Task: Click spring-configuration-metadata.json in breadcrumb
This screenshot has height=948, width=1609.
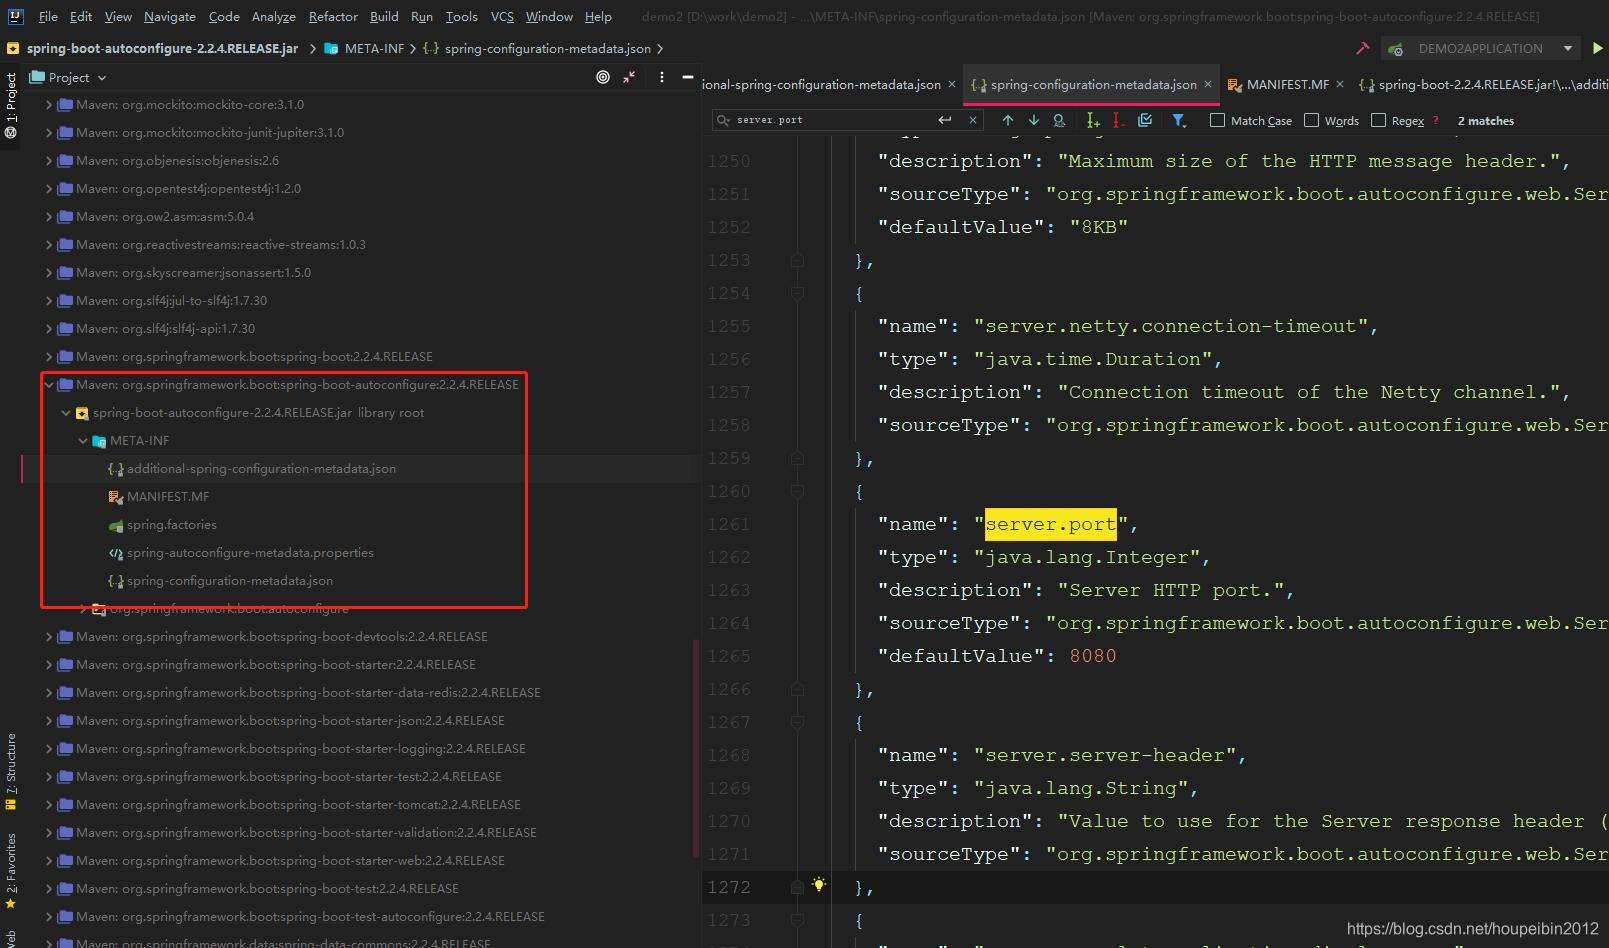Action: coord(537,48)
